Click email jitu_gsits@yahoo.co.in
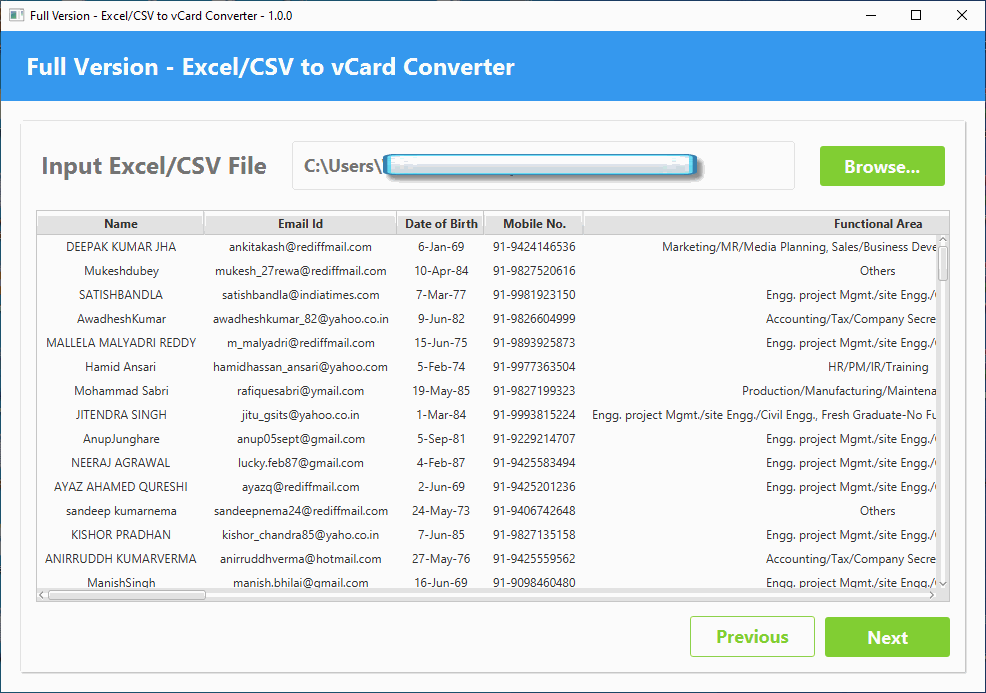Viewport: 986px width, 693px height. click(301, 415)
